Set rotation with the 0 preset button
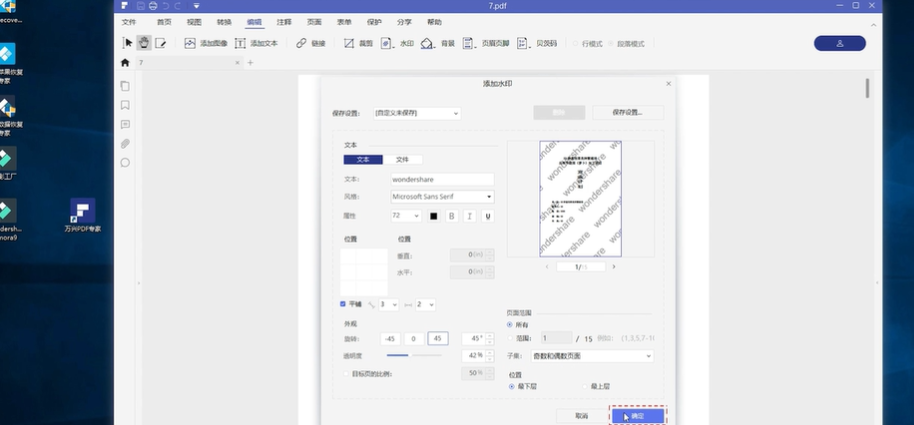 414,339
